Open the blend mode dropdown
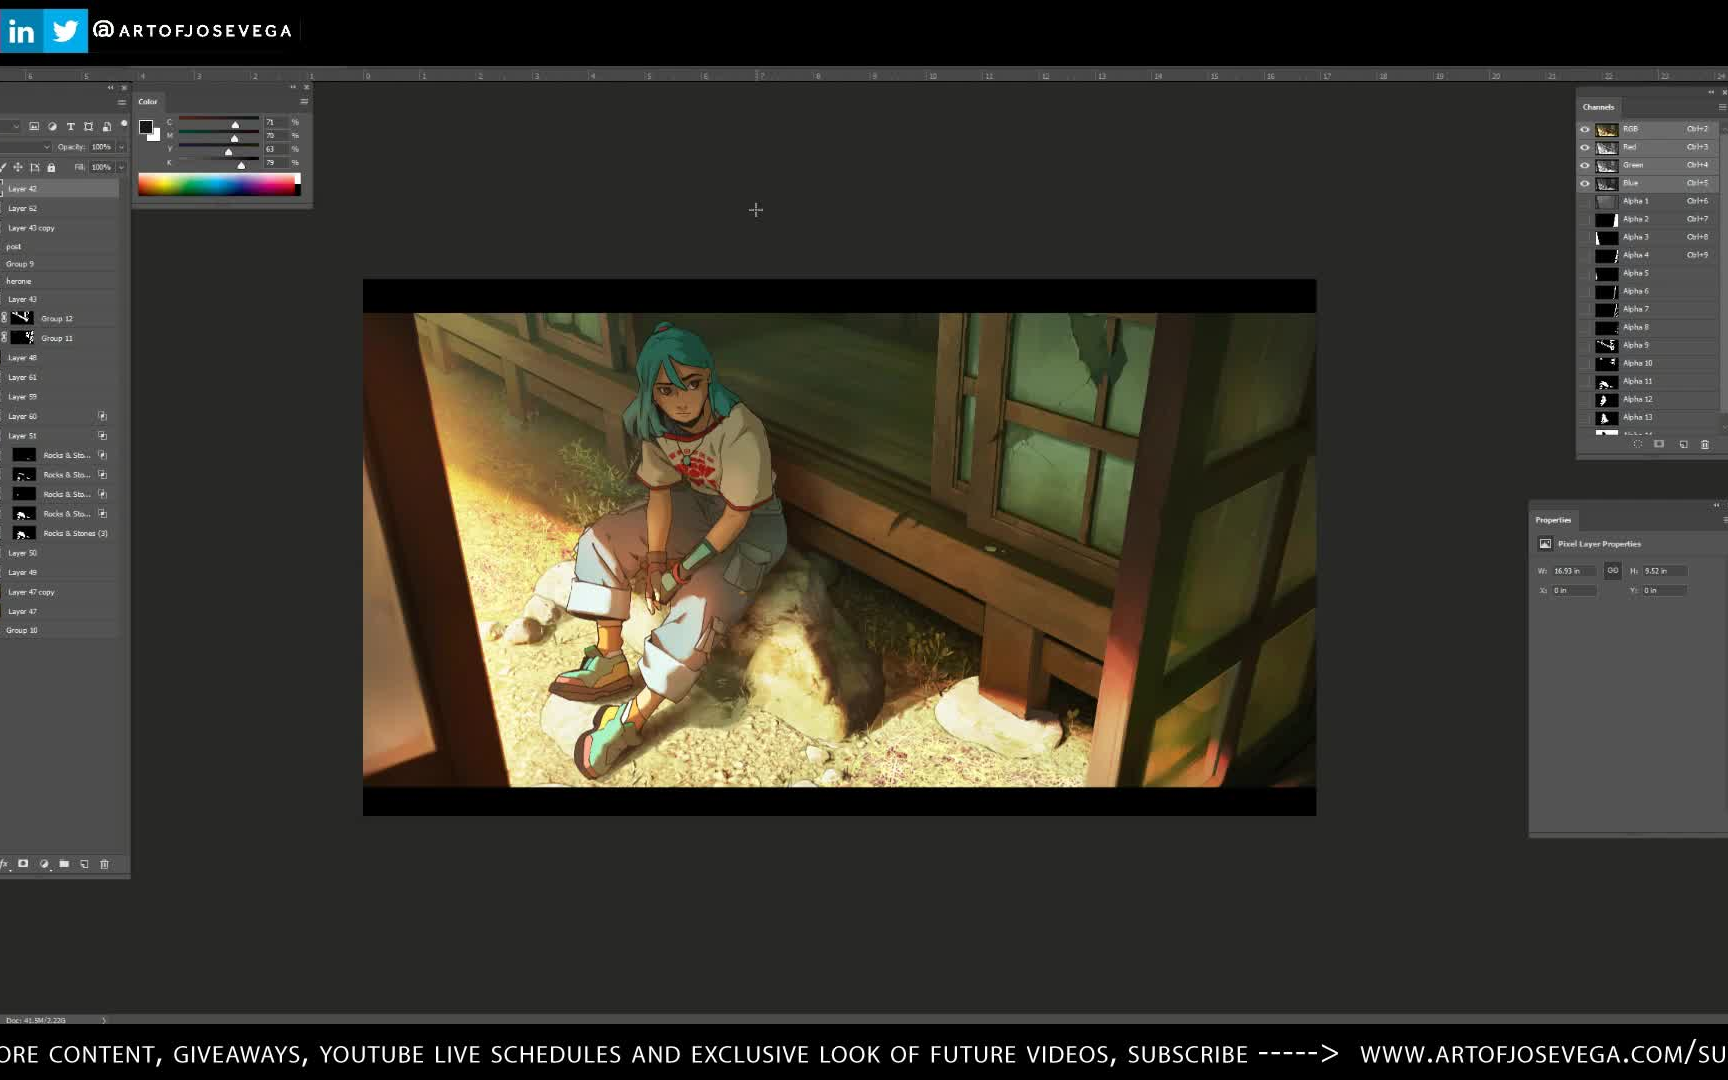The image size is (1728, 1080). coord(25,147)
